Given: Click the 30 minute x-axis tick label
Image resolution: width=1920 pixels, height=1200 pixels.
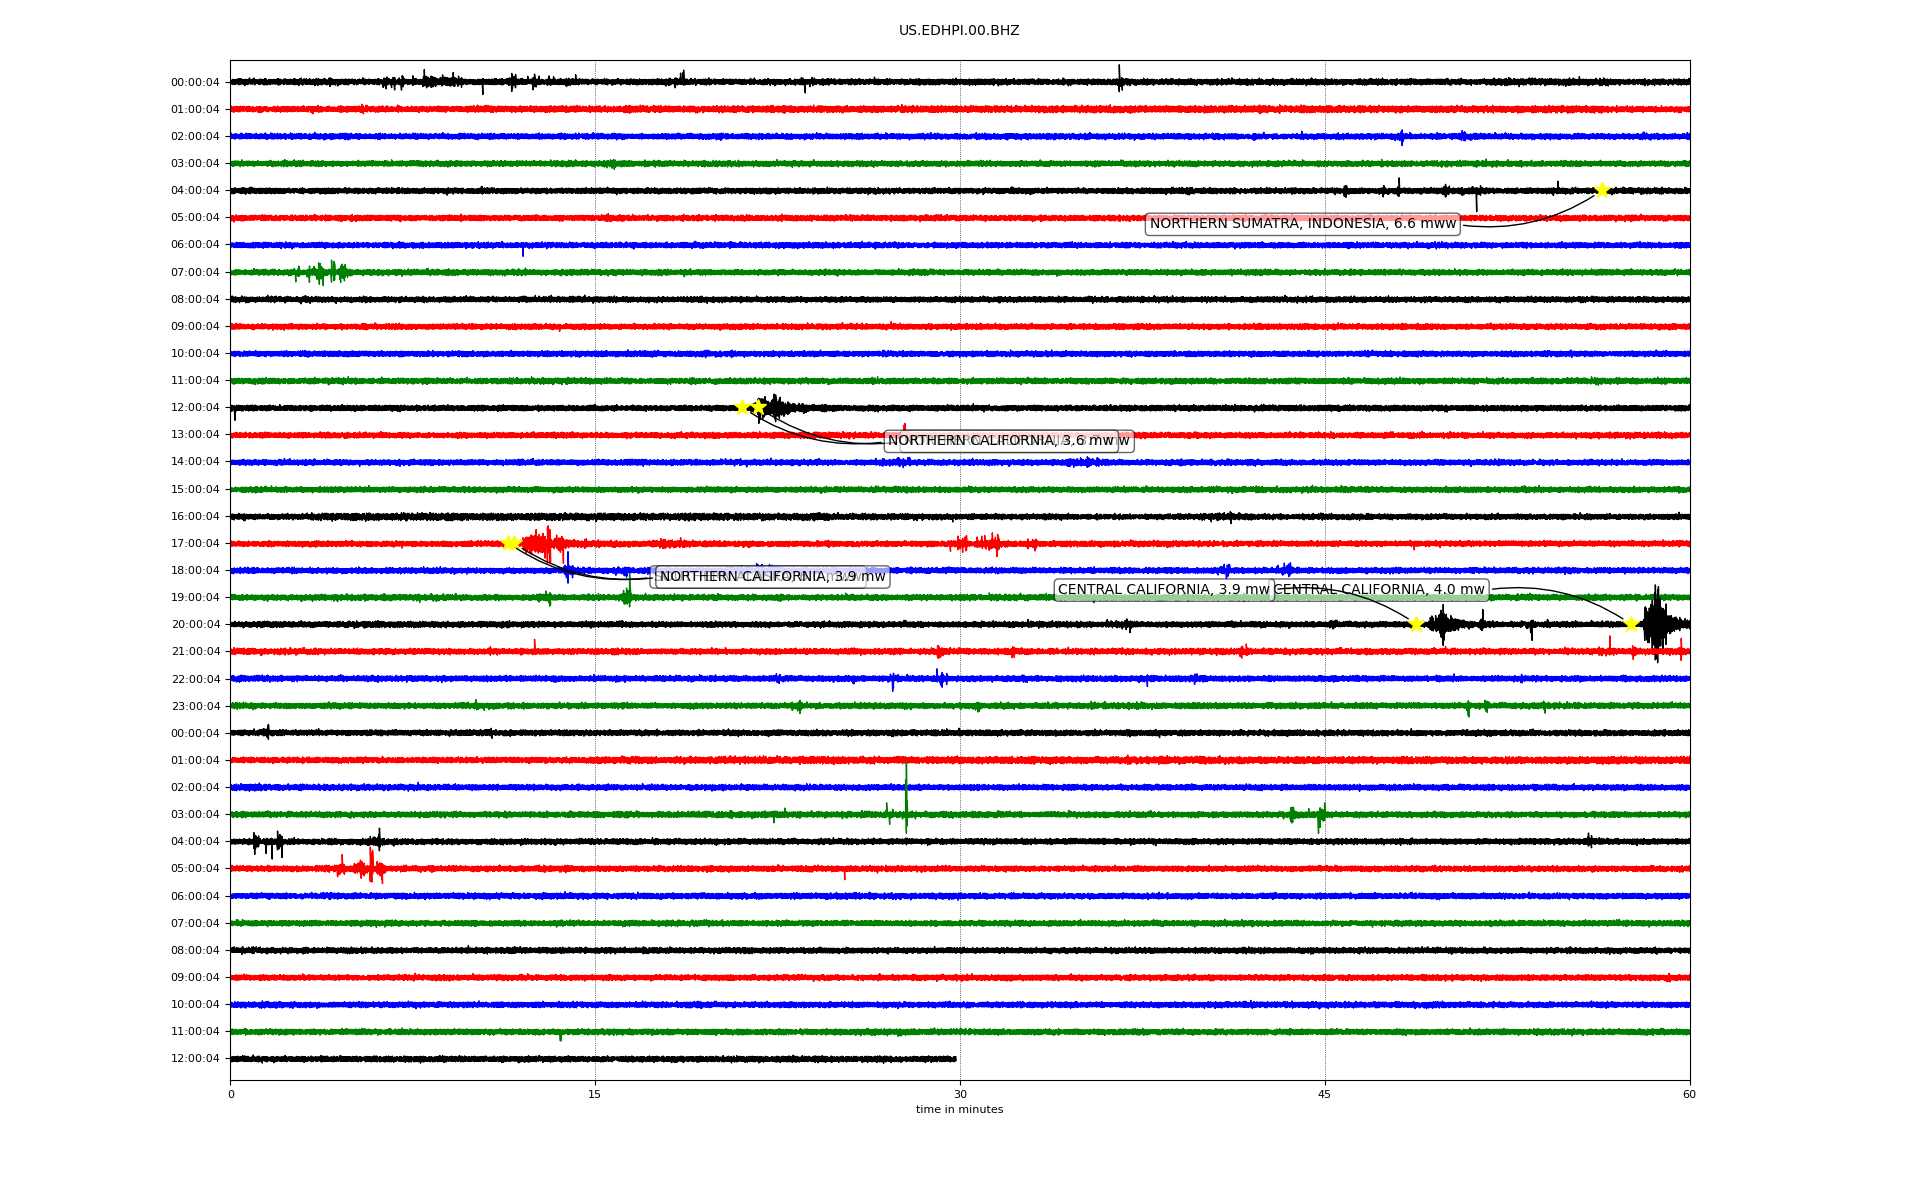Looking at the screenshot, I should click(x=960, y=1094).
